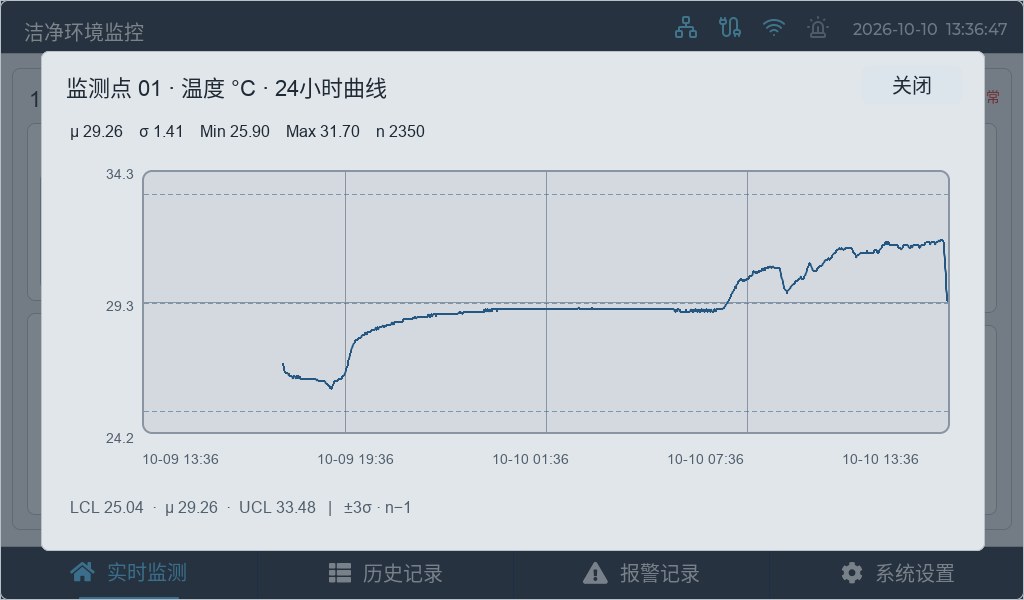Click the LCL 25.04 control limits text

tap(106, 507)
